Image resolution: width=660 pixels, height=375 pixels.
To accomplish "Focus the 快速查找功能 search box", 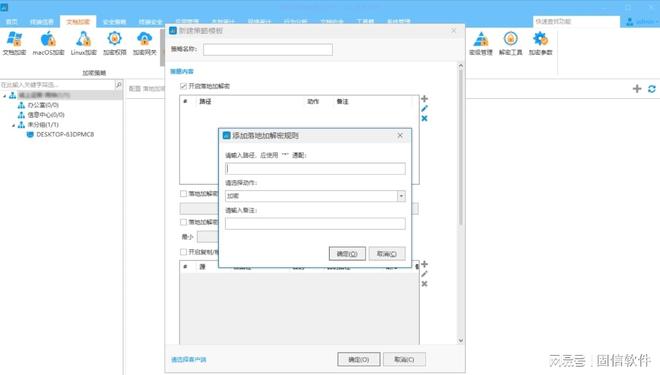I will [576, 21].
